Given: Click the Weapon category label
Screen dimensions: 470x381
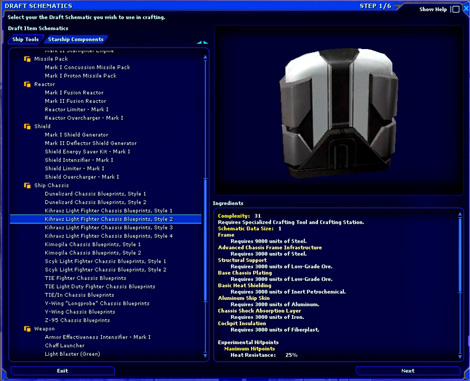Looking at the screenshot, I should (44, 329).
